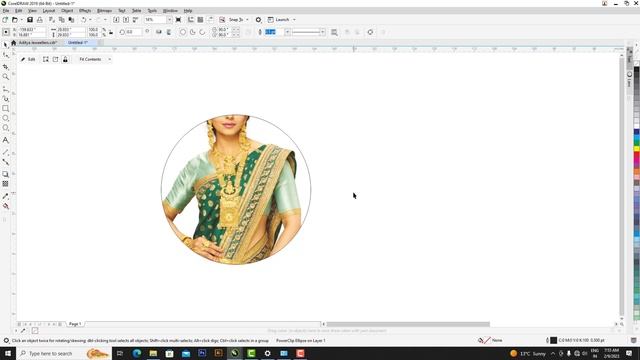
Task: Click Extract PowerClip contents icon
Action: point(56,59)
